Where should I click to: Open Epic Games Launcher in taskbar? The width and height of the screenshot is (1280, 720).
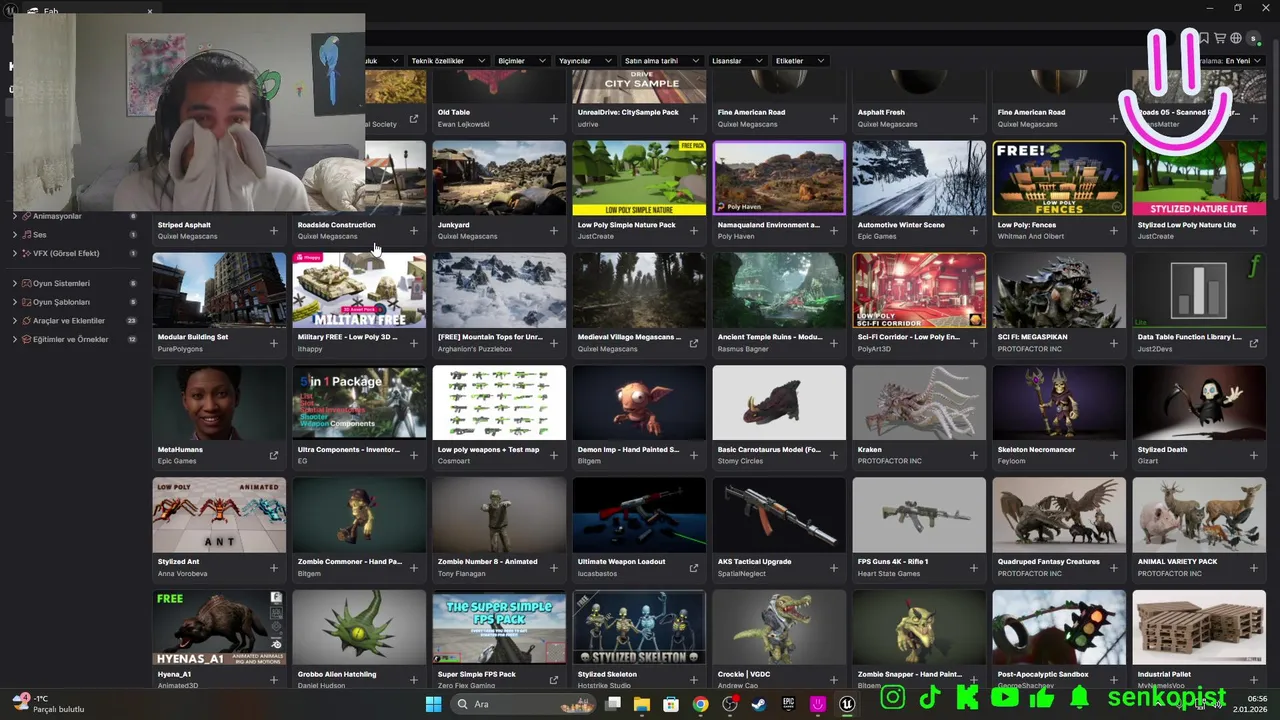[x=789, y=704]
